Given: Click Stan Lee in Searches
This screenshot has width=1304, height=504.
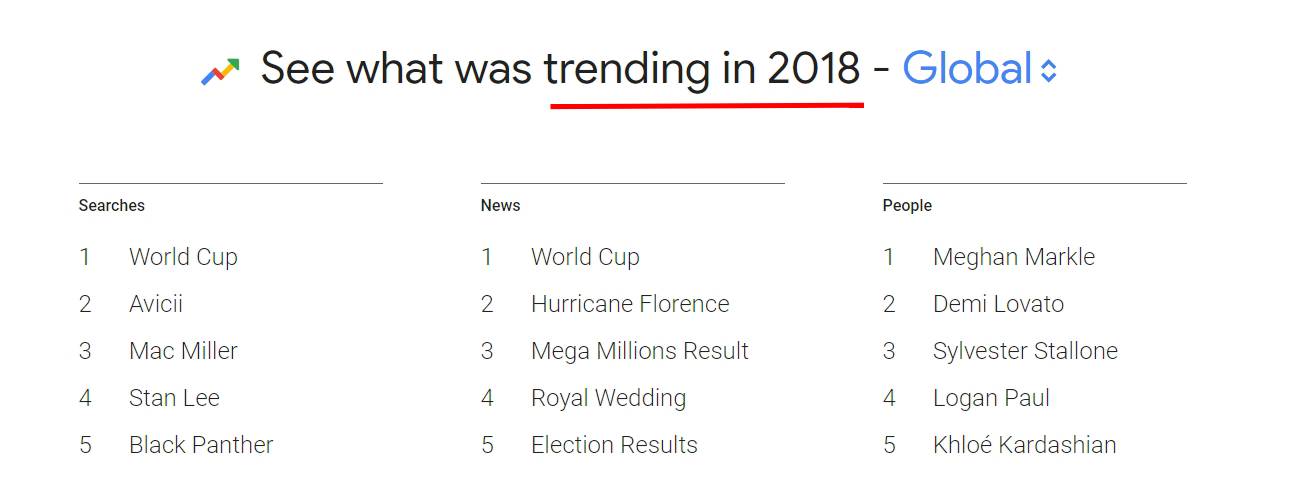Looking at the screenshot, I should click(174, 398).
